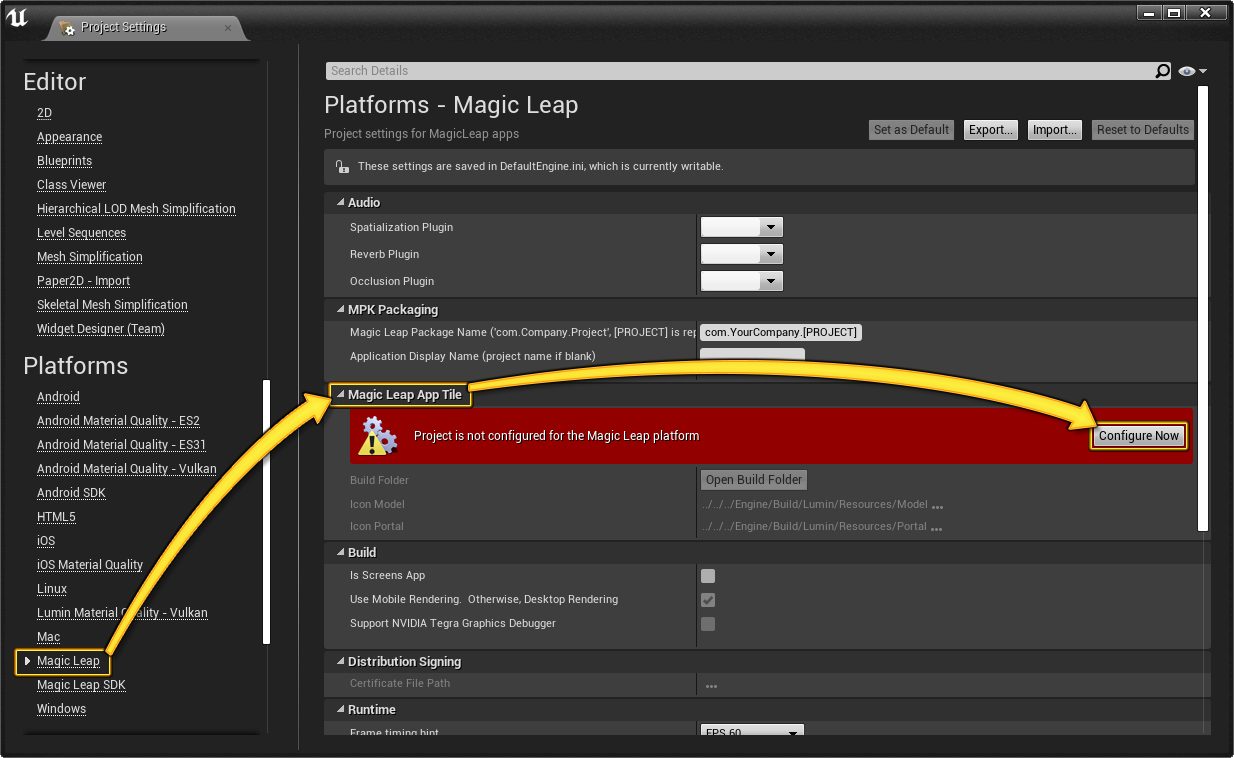Collapse the Build section

pyautogui.click(x=339, y=553)
